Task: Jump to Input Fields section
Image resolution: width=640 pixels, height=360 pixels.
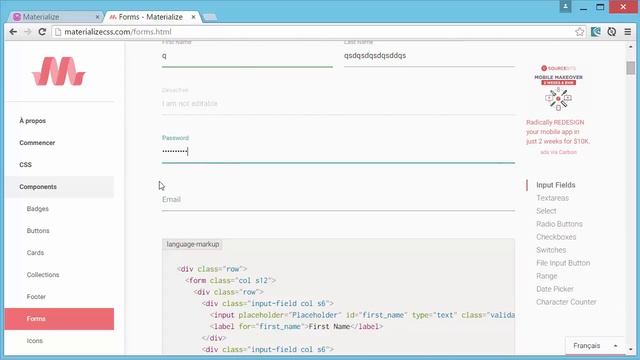Action: 556,185
